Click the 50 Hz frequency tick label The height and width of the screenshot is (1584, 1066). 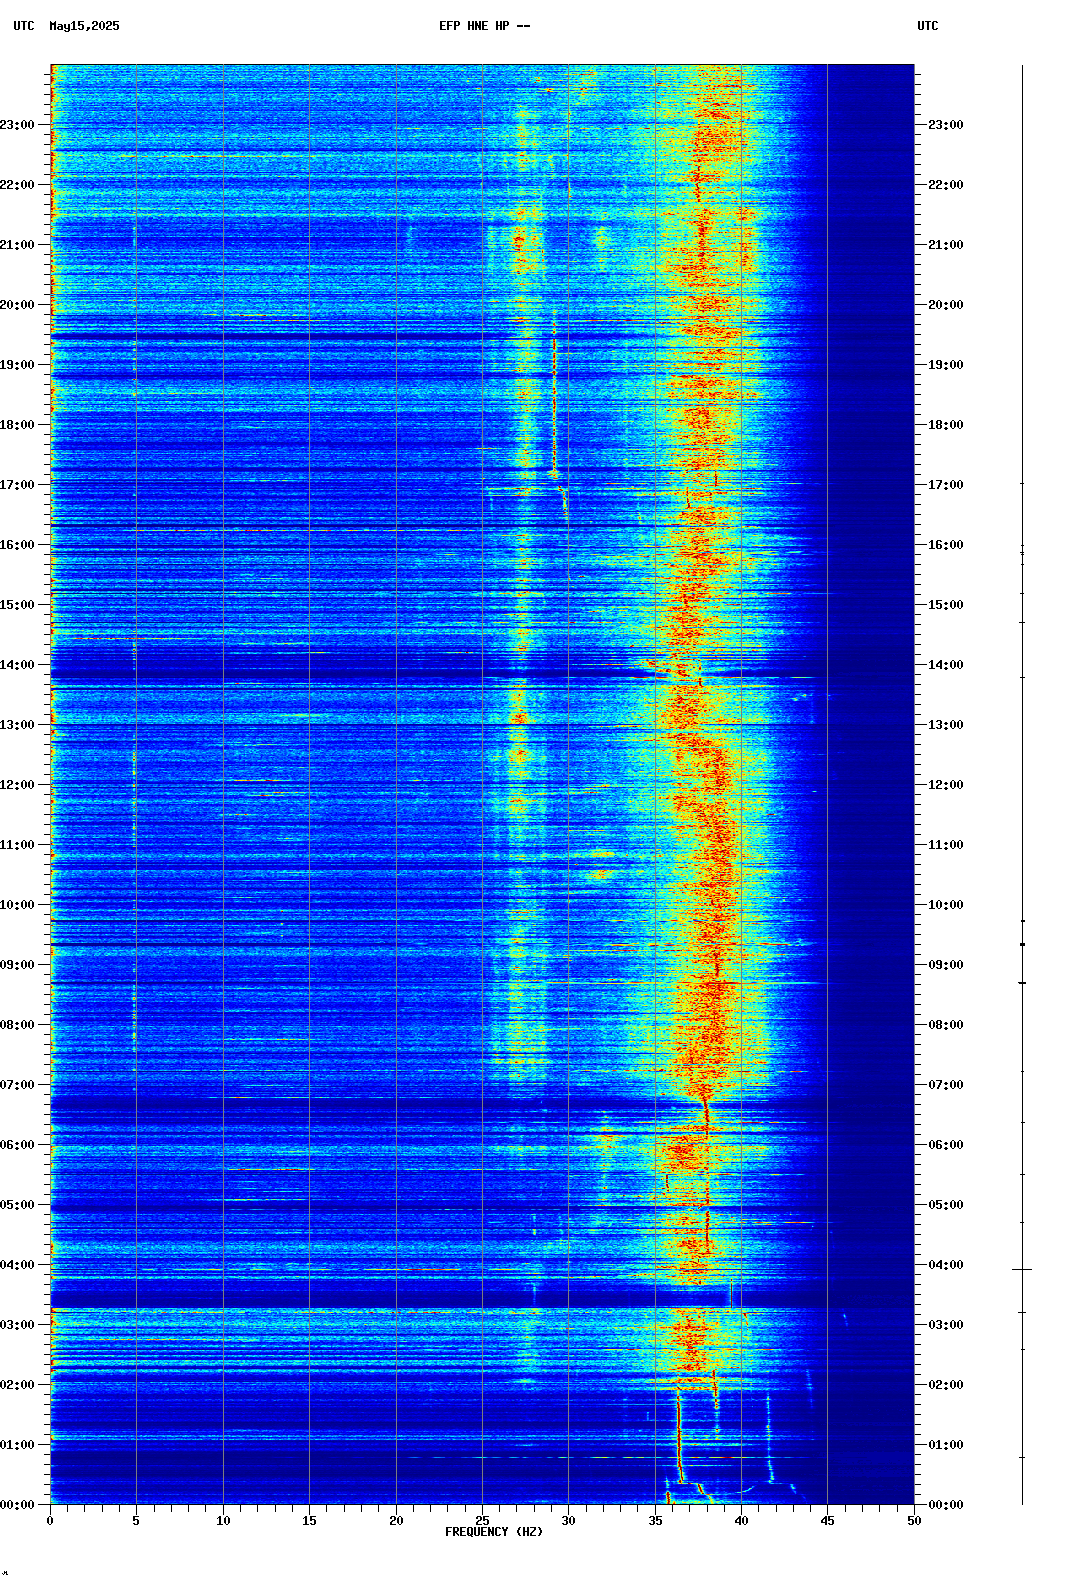[x=914, y=1521]
